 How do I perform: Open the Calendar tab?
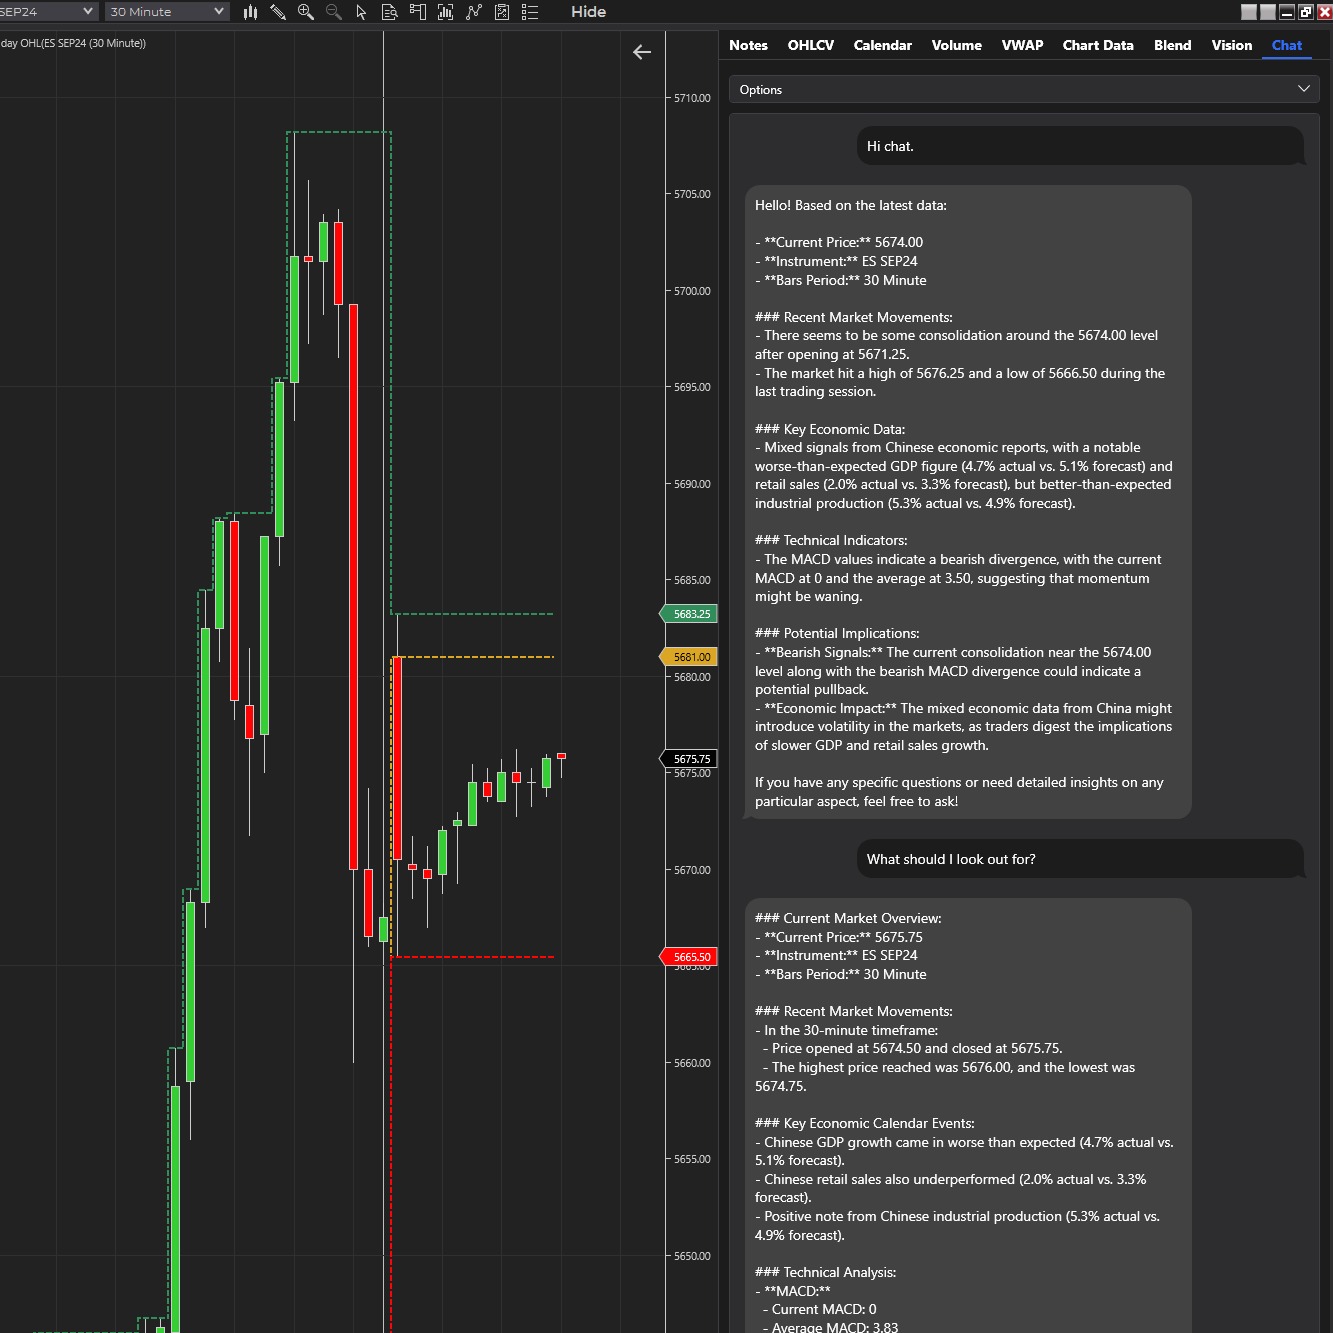(883, 45)
